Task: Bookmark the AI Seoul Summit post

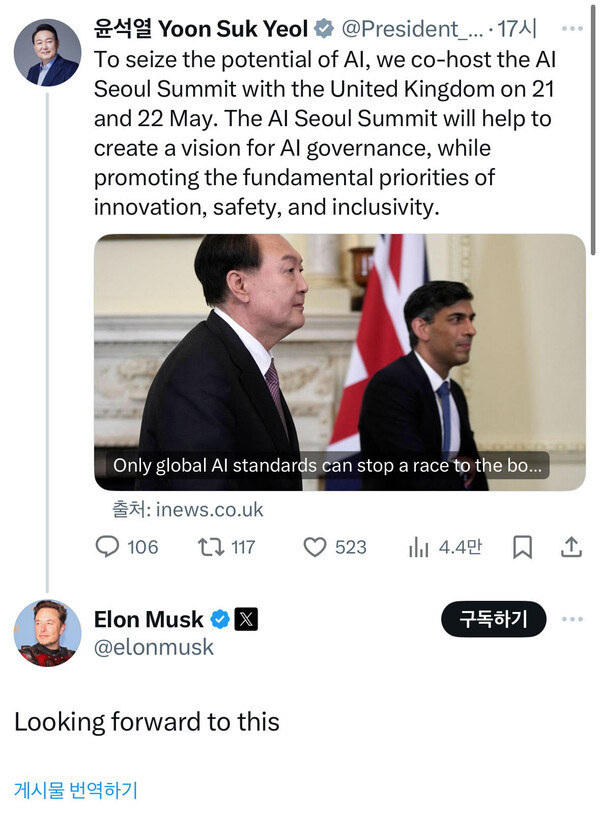Action: pyautogui.click(x=522, y=547)
